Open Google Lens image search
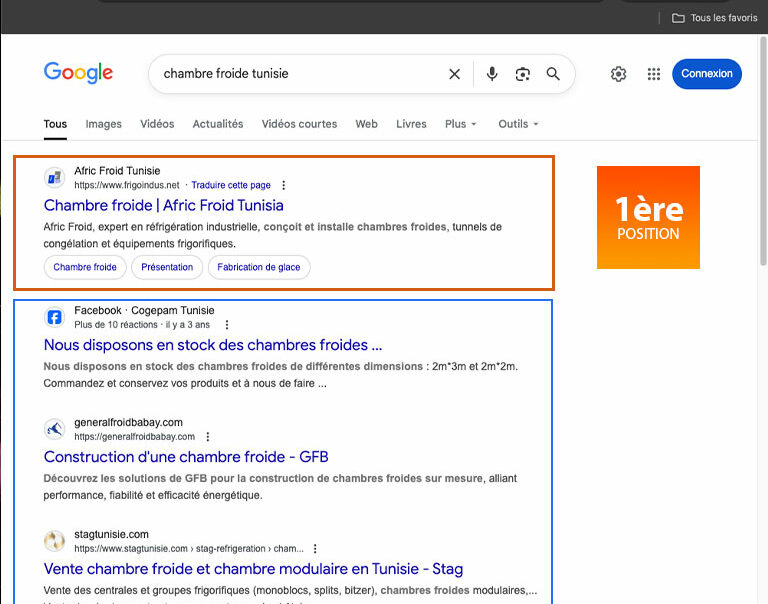 [x=522, y=74]
